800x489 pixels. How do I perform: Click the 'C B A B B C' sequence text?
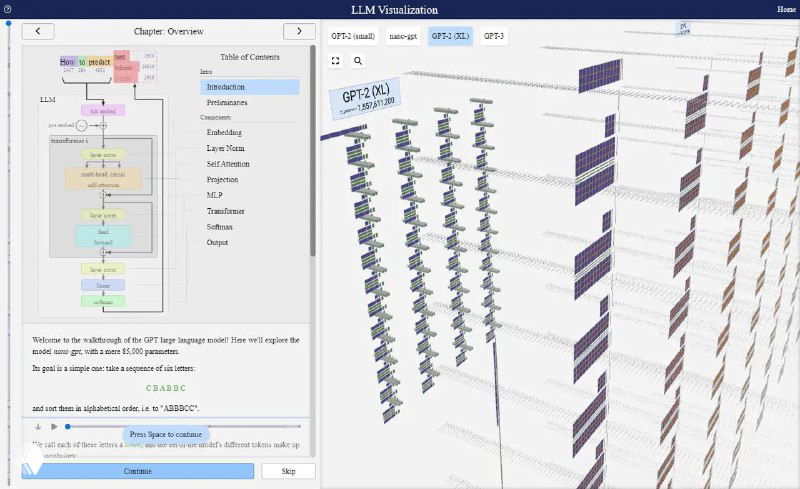tap(166, 388)
